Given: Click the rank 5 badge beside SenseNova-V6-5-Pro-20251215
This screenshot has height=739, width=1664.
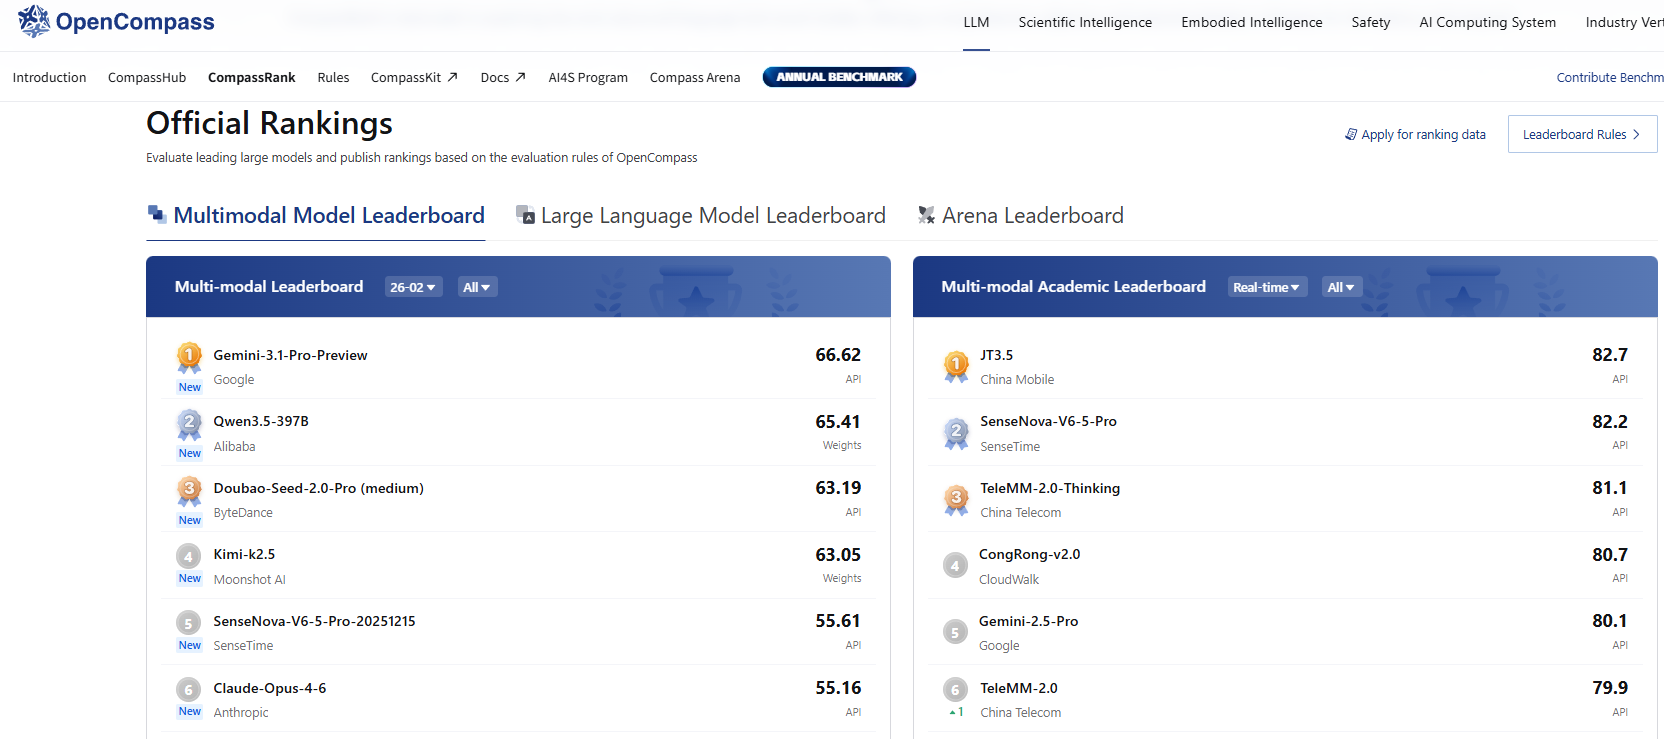Looking at the screenshot, I should [x=188, y=623].
